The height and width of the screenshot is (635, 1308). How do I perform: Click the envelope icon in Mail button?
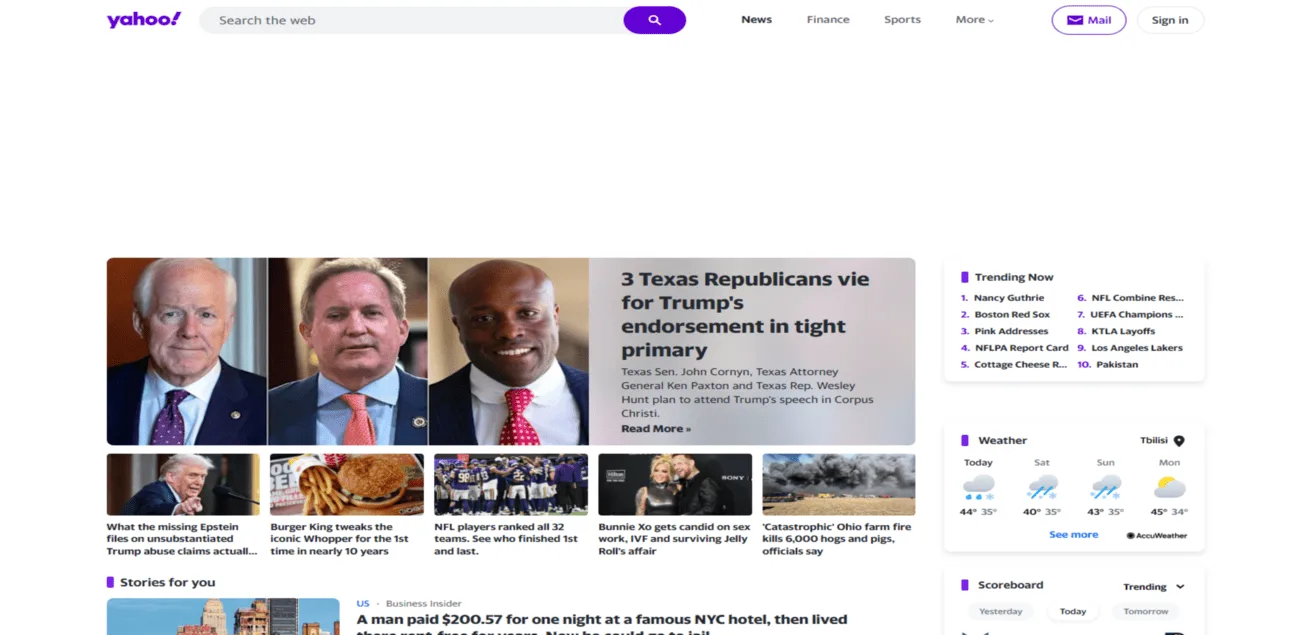click(1075, 20)
